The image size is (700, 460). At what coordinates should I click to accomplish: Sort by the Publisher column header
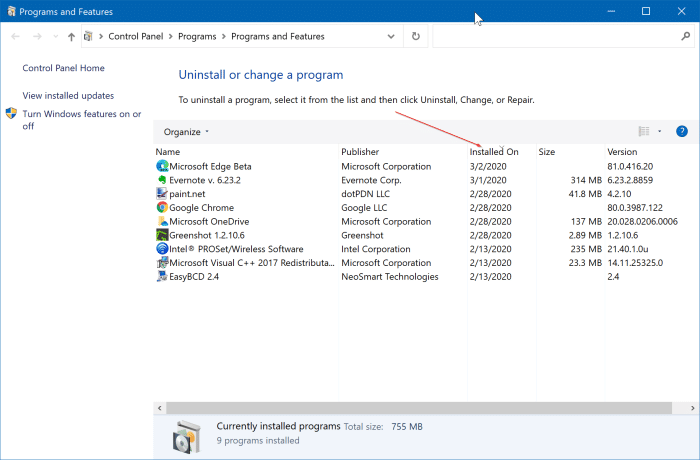click(360, 152)
